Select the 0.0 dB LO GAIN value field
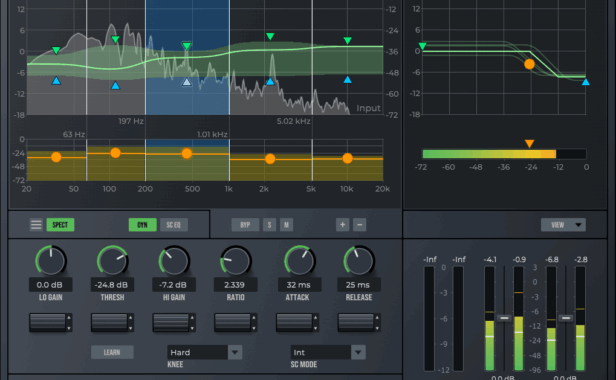Image resolution: width=616 pixels, height=380 pixels. (x=50, y=285)
